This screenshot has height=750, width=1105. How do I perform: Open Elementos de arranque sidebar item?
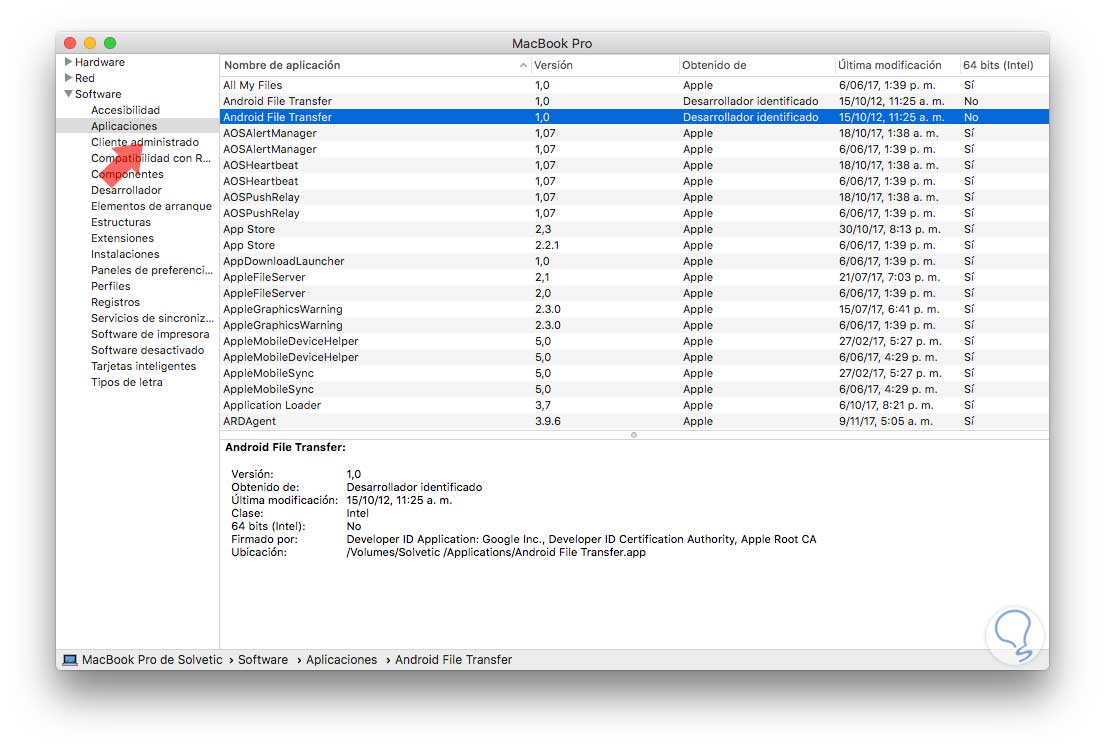tap(151, 206)
